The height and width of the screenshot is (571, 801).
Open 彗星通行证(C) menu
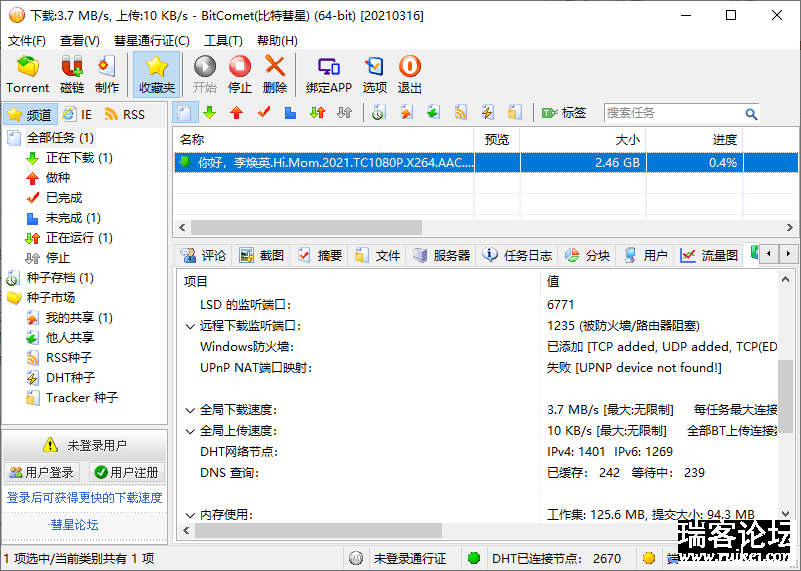pos(152,41)
